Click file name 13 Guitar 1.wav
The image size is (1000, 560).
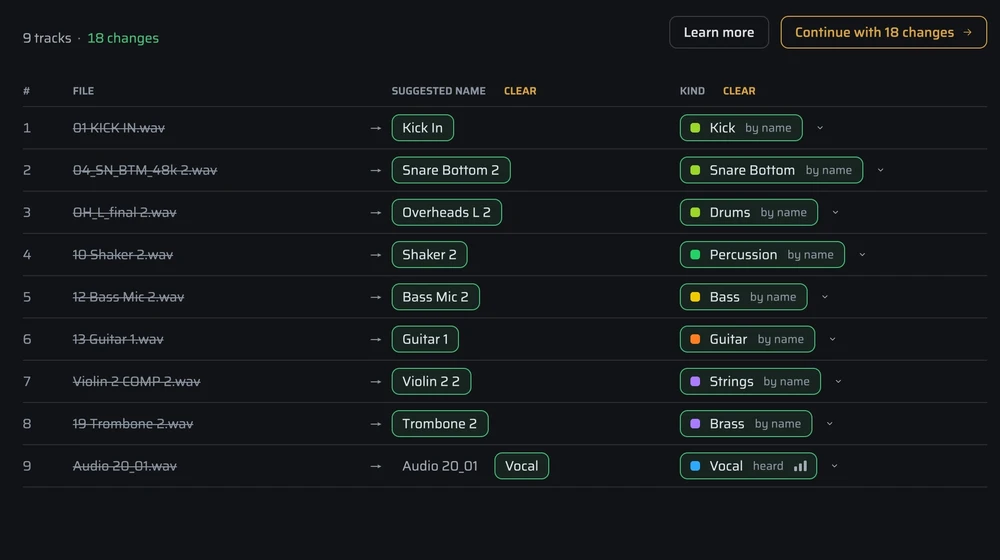[118, 339]
